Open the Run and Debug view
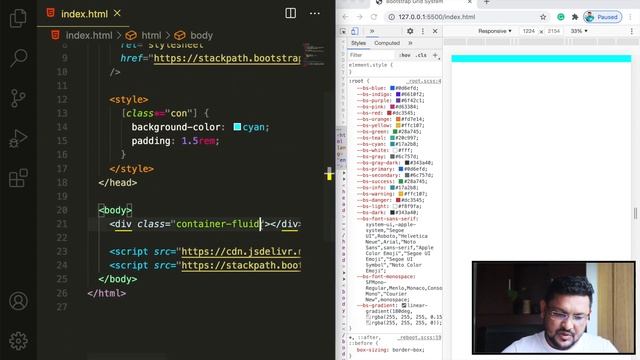The height and width of the screenshot is (360, 640). tap(18, 138)
